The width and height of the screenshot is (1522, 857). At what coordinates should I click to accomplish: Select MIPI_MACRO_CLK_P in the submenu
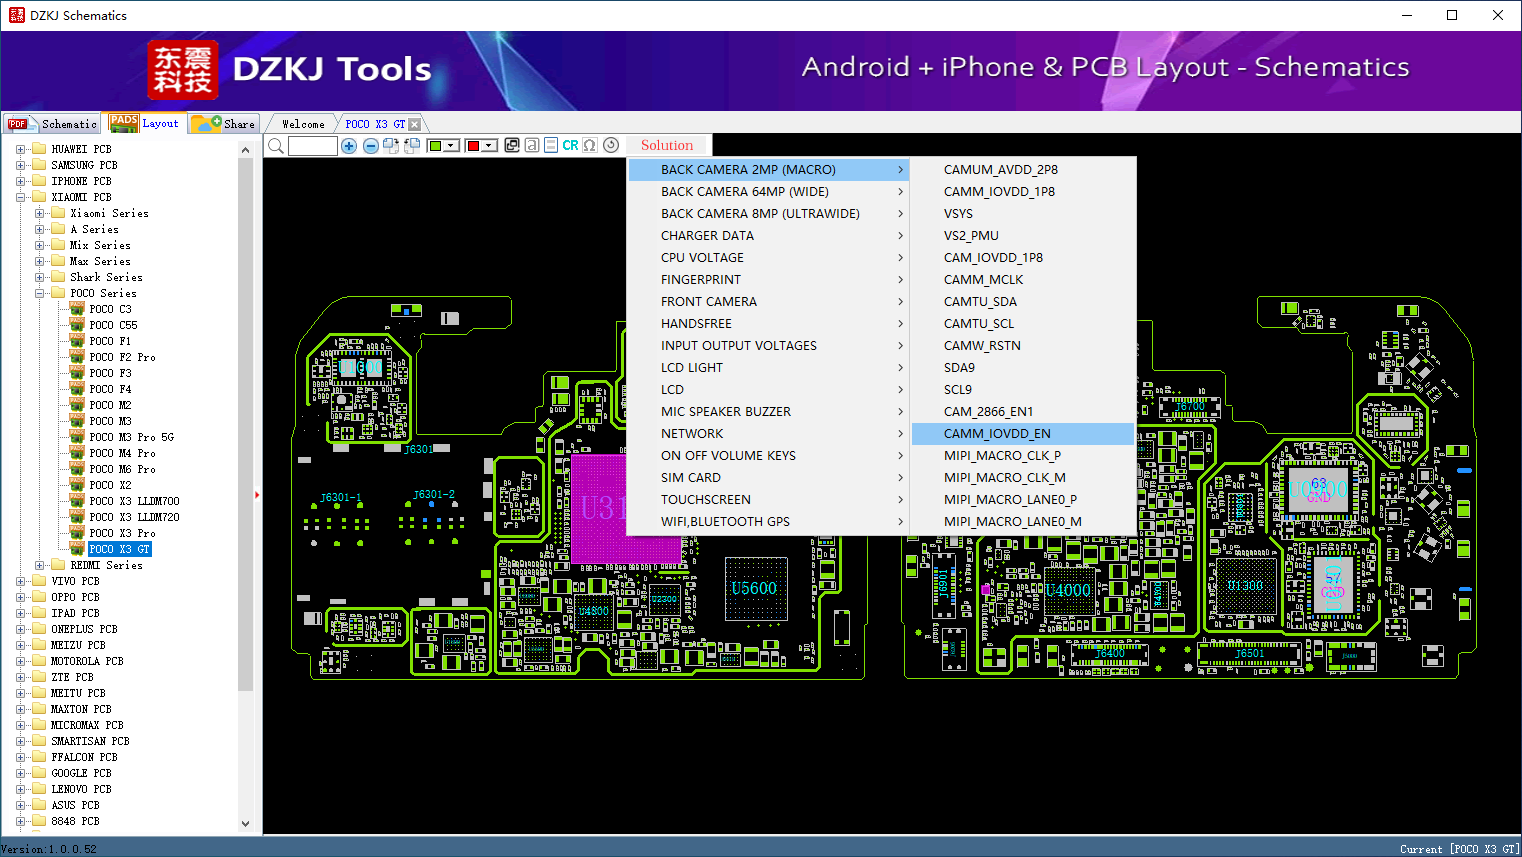click(x=1024, y=456)
